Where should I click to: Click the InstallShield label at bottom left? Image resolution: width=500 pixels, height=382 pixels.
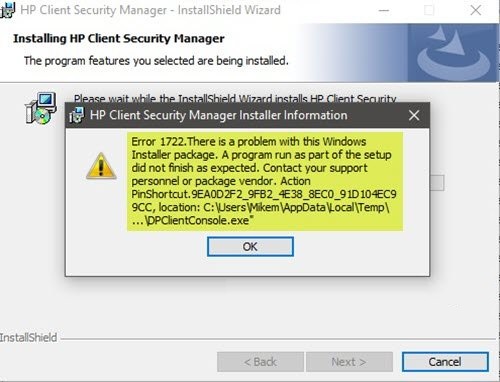[28, 338]
